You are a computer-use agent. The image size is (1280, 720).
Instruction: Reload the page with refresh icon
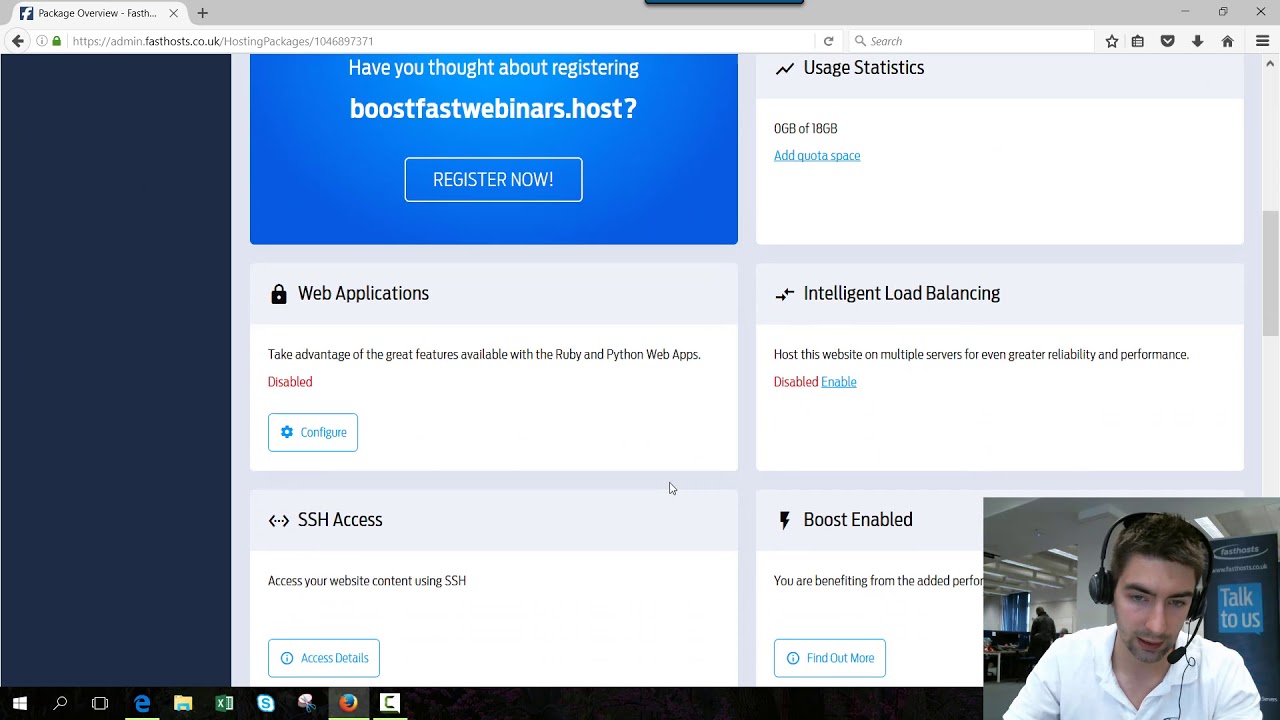tap(828, 41)
